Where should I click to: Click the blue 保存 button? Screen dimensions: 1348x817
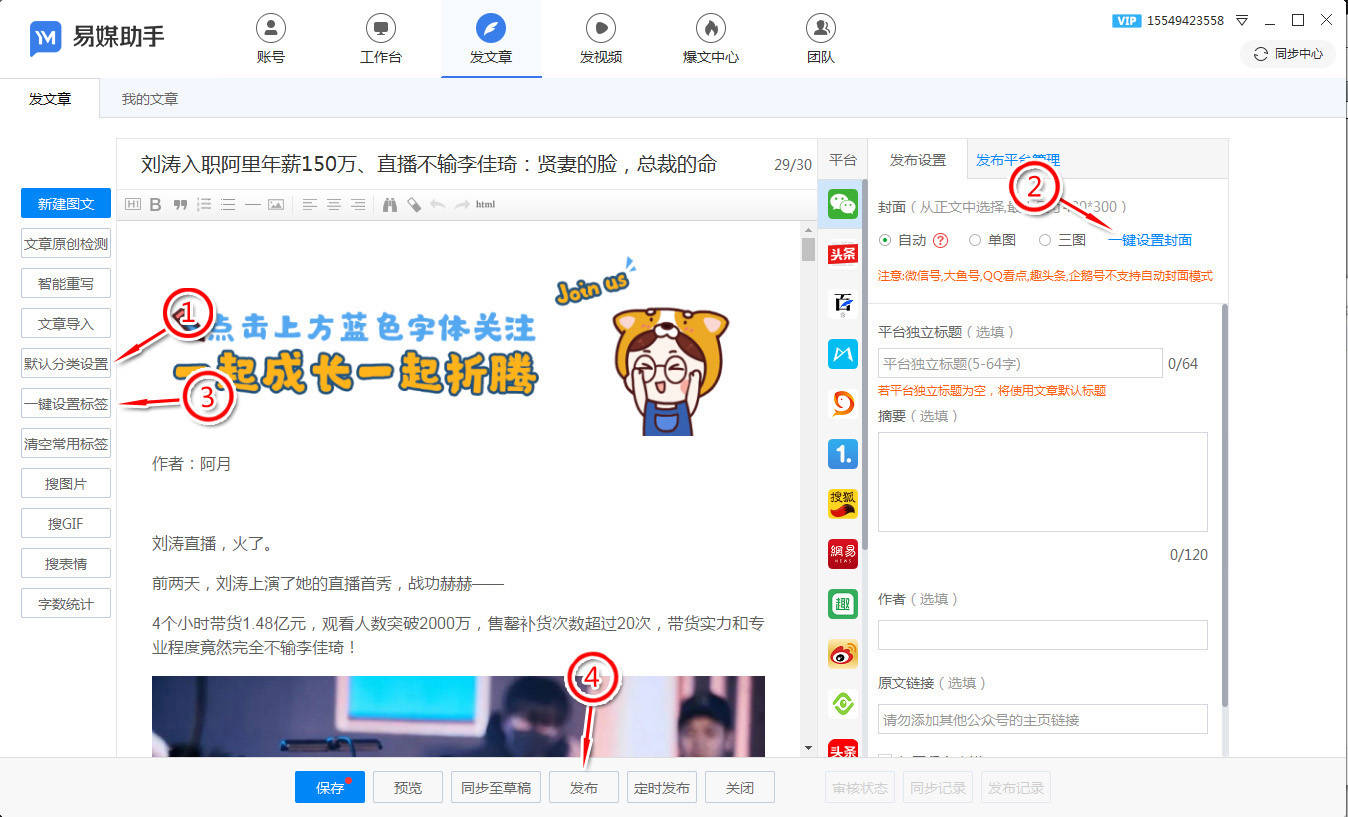330,787
